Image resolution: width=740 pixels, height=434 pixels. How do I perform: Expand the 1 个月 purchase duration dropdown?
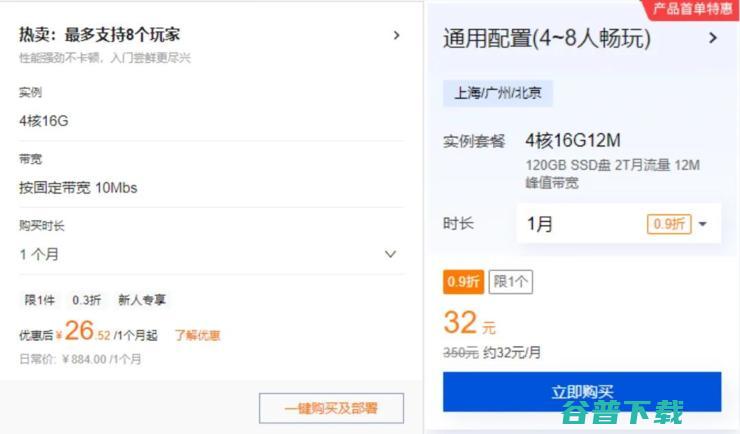(x=390, y=254)
